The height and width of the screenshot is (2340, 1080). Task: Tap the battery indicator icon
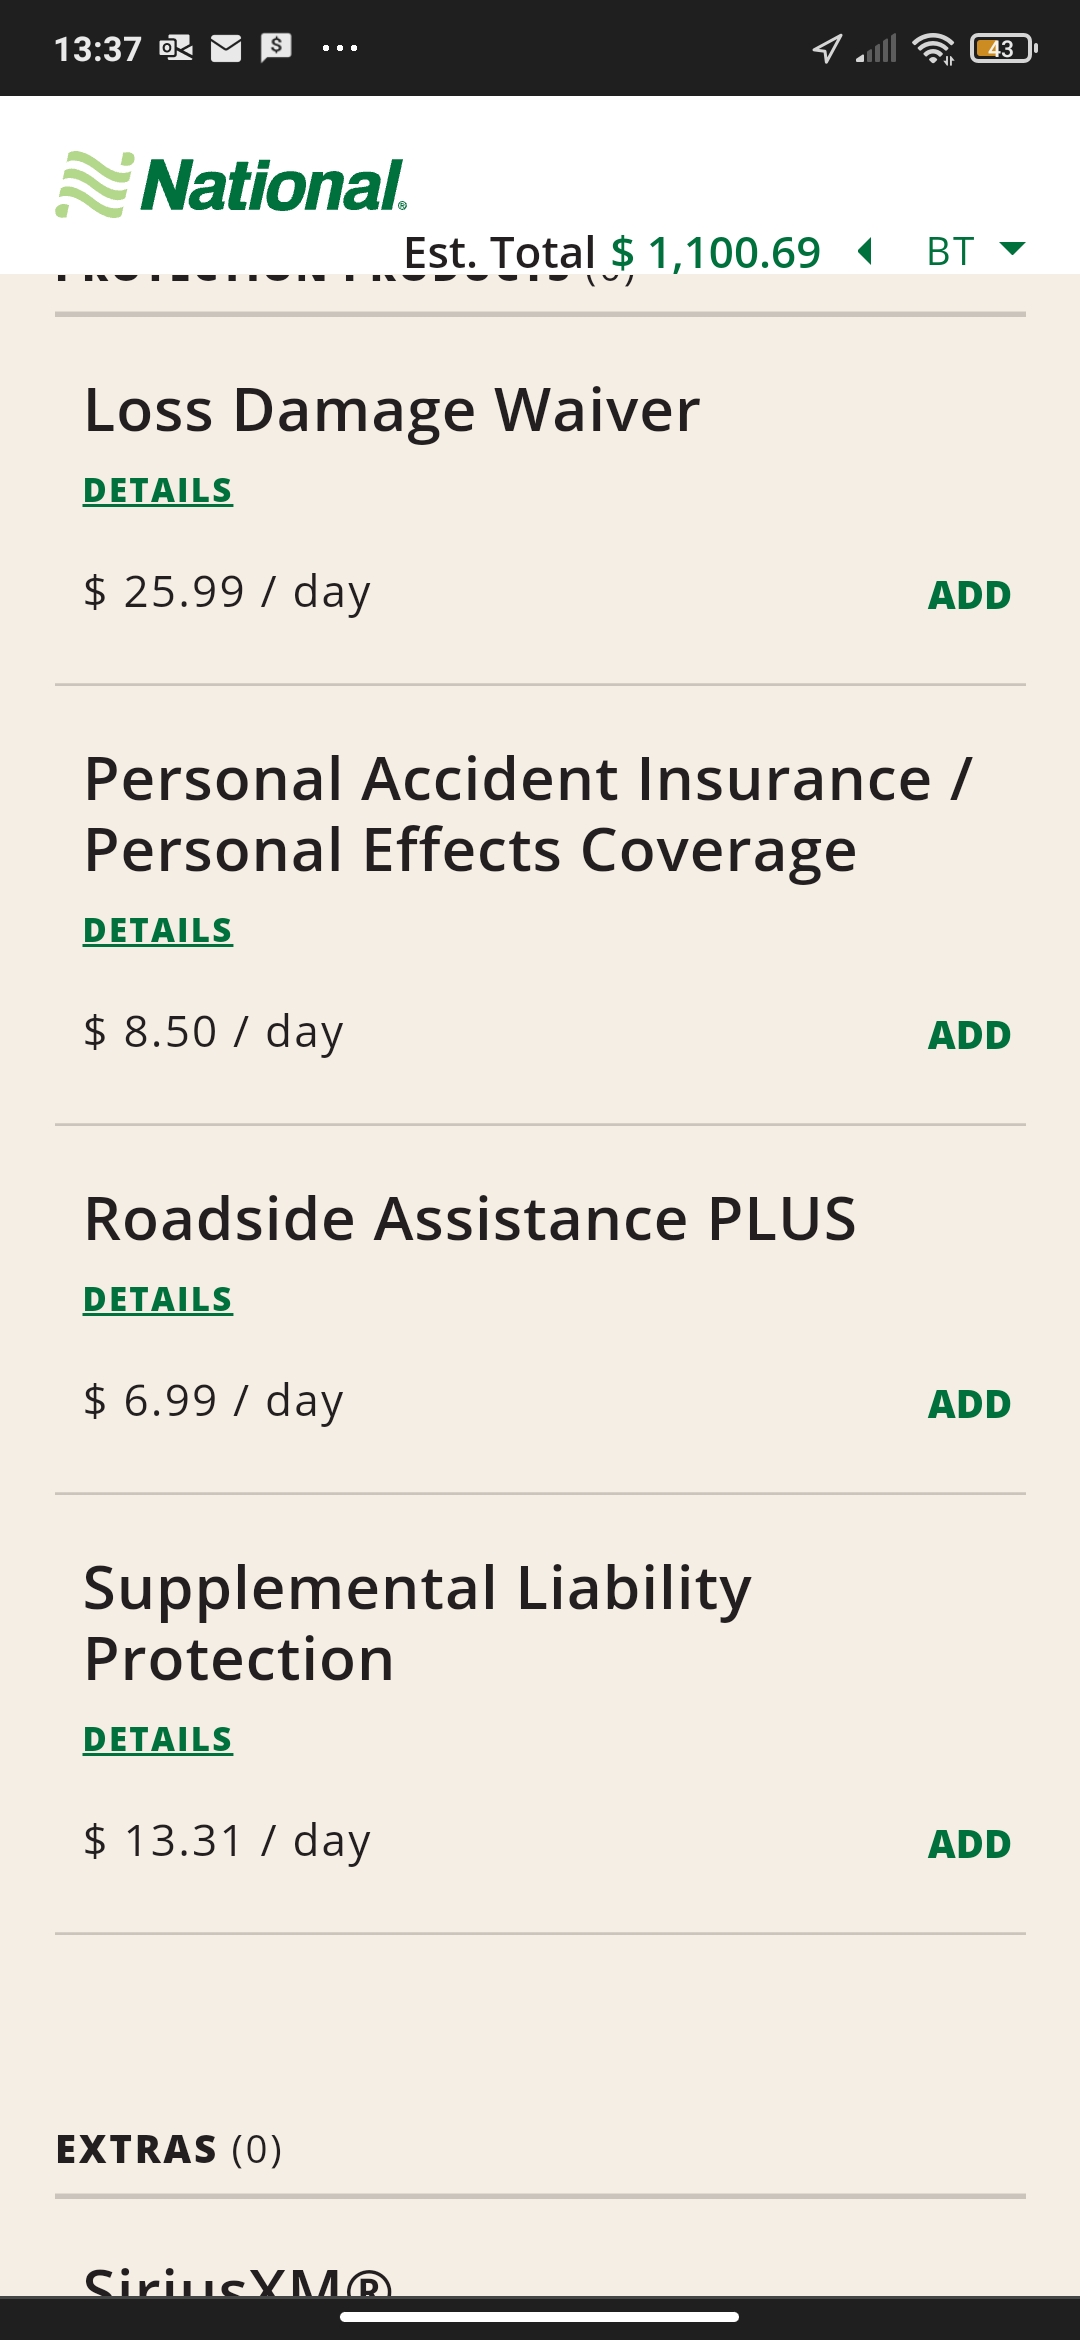coord(1003,48)
